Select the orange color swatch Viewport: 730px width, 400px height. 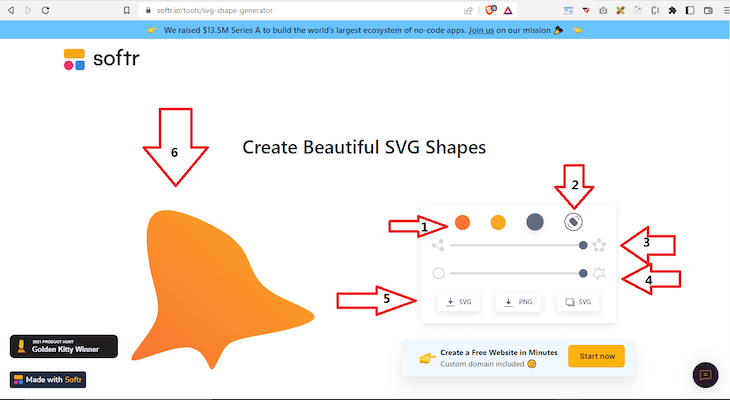(x=462, y=222)
